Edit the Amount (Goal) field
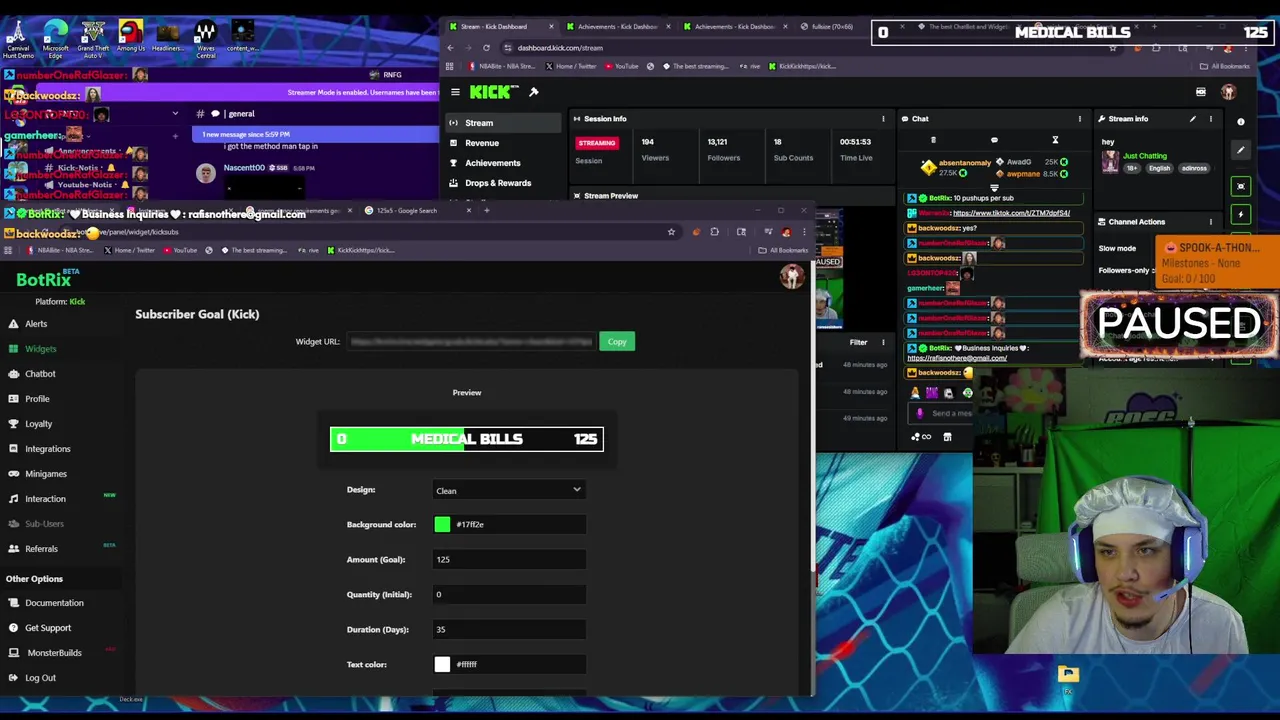This screenshot has width=1280, height=720. 508,559
